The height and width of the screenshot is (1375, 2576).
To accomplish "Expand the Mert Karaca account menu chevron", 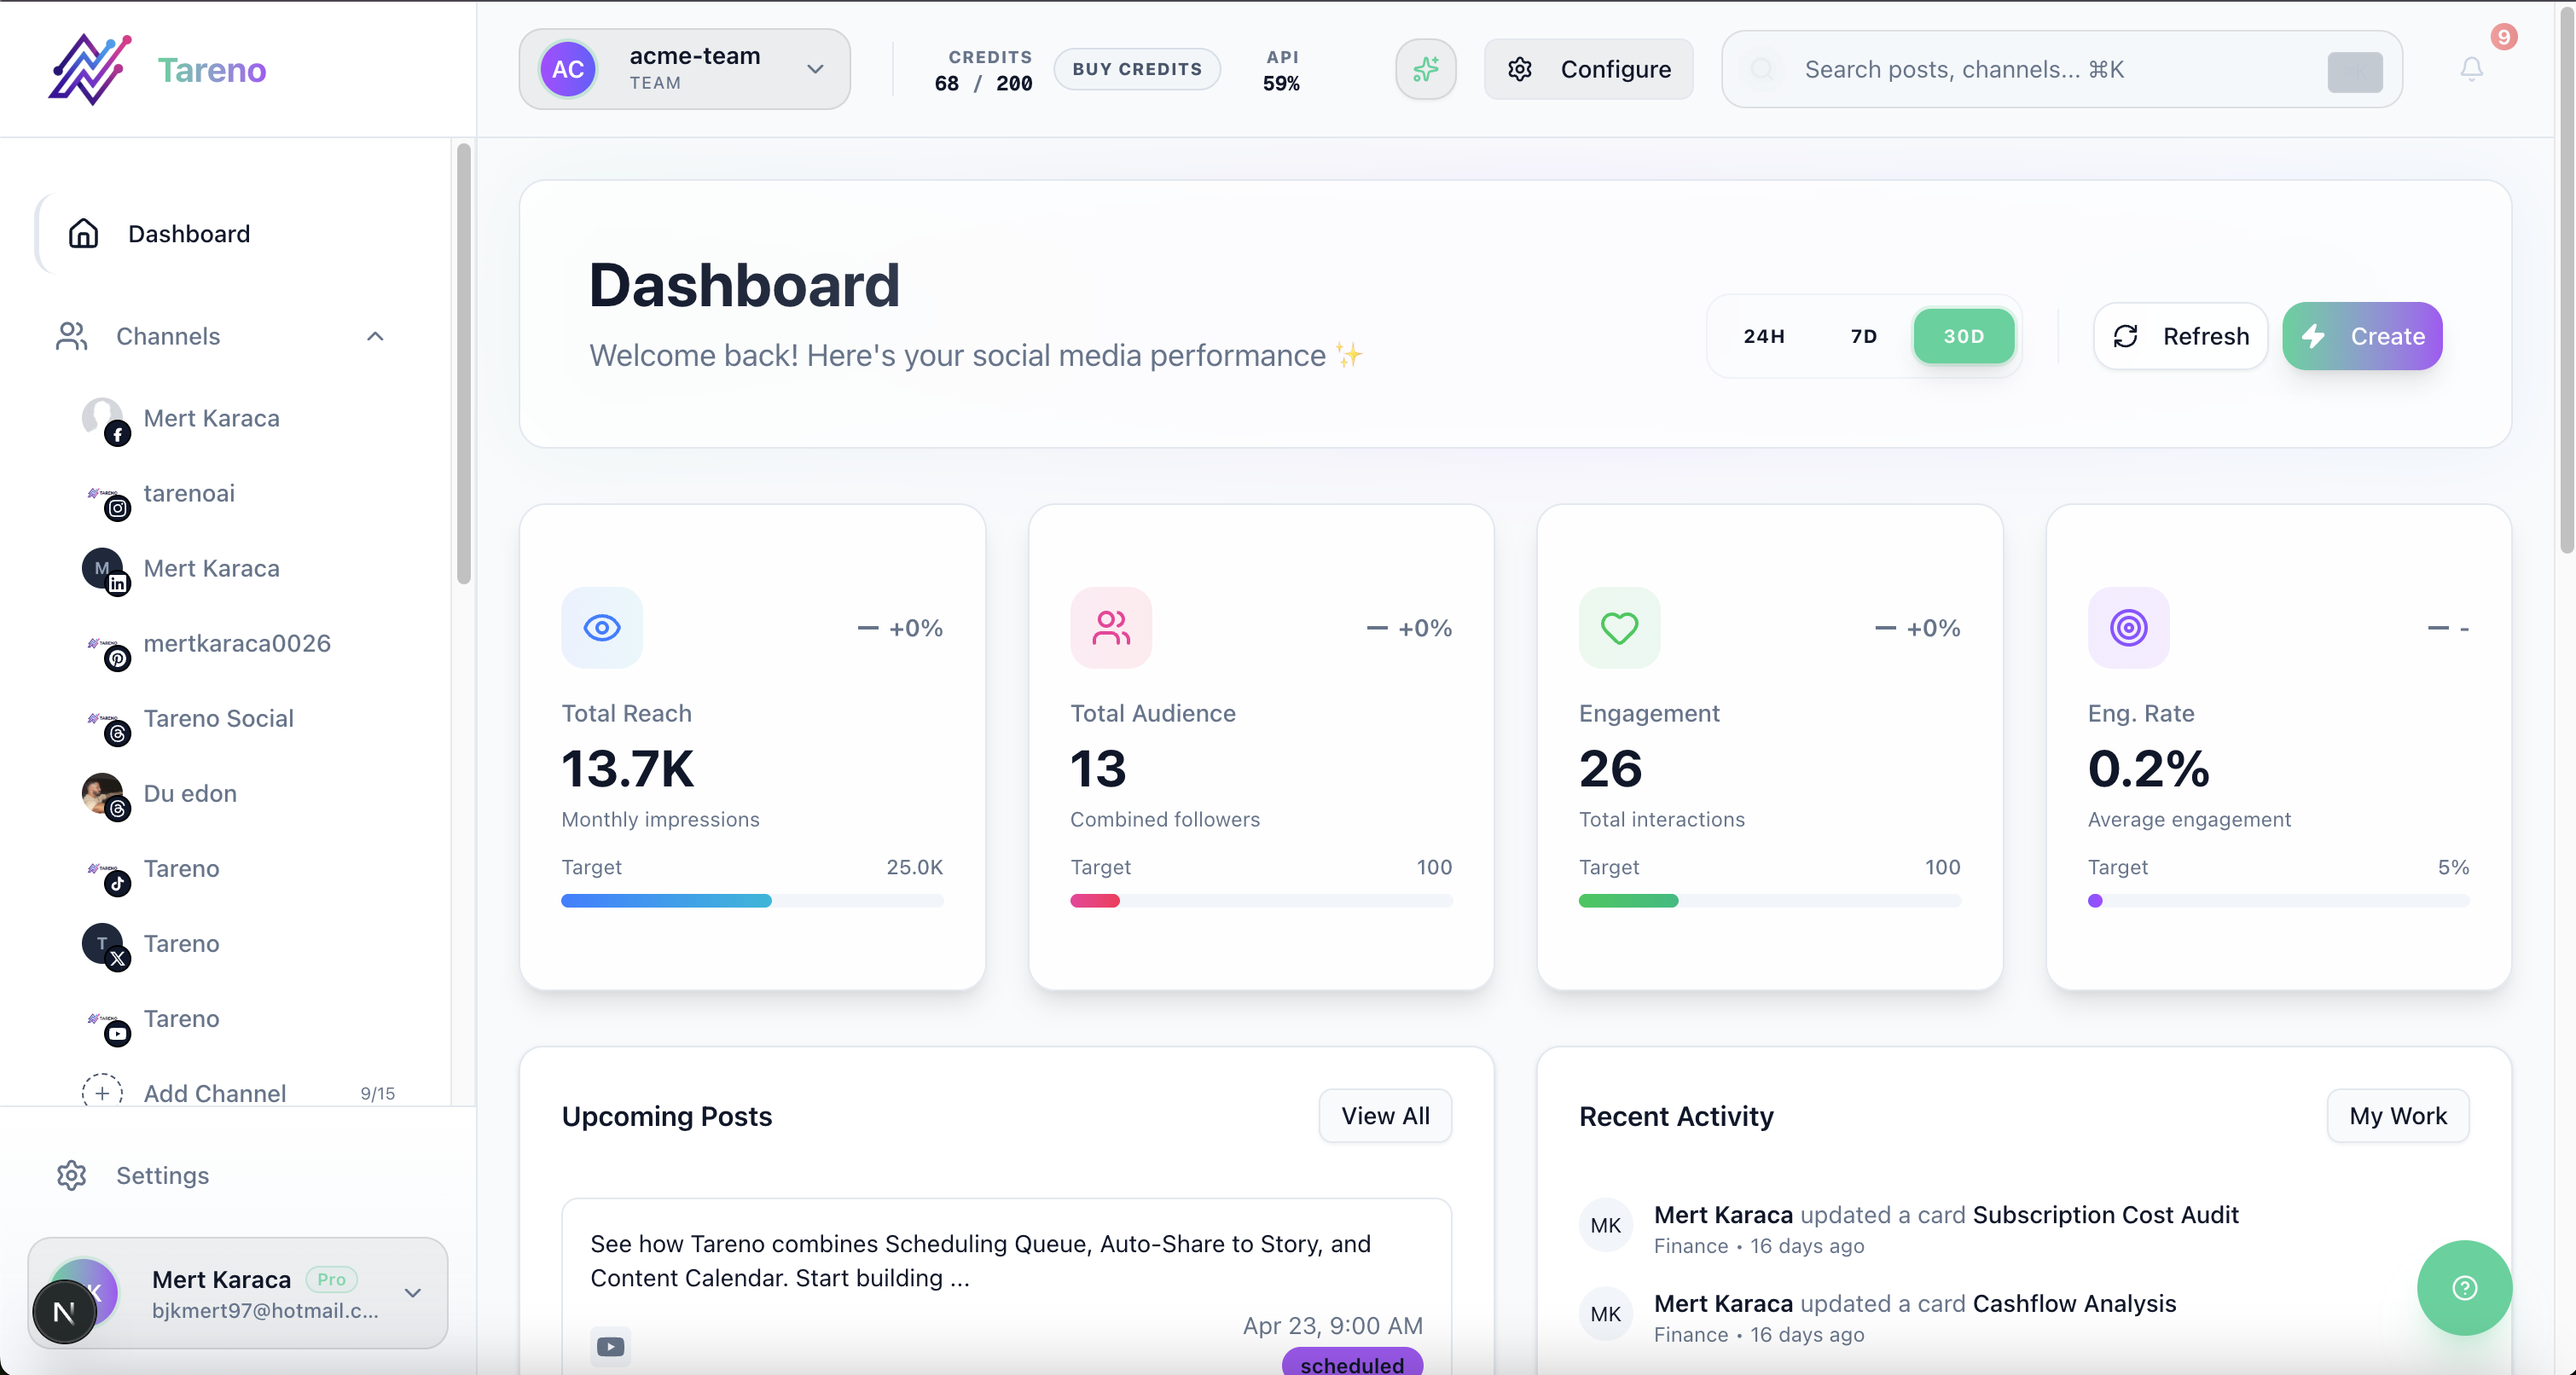I will 412,1293.
